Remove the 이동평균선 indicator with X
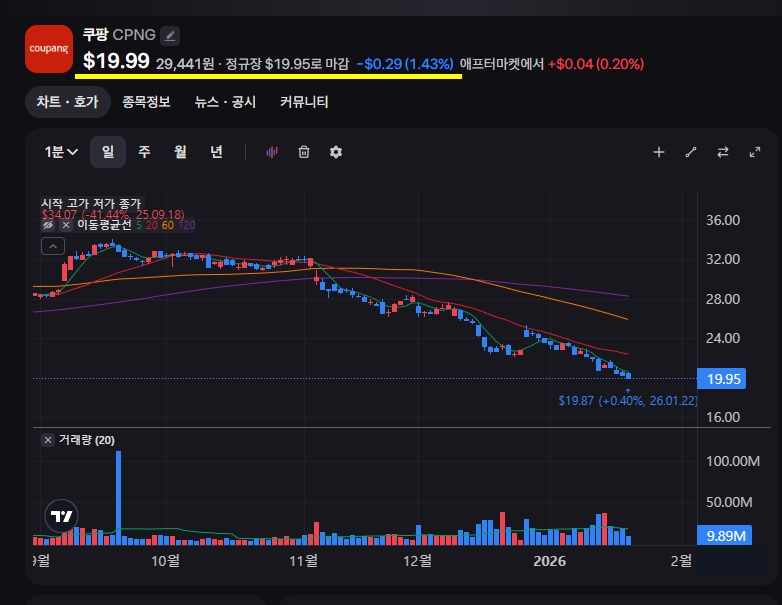 pos(65,226)
